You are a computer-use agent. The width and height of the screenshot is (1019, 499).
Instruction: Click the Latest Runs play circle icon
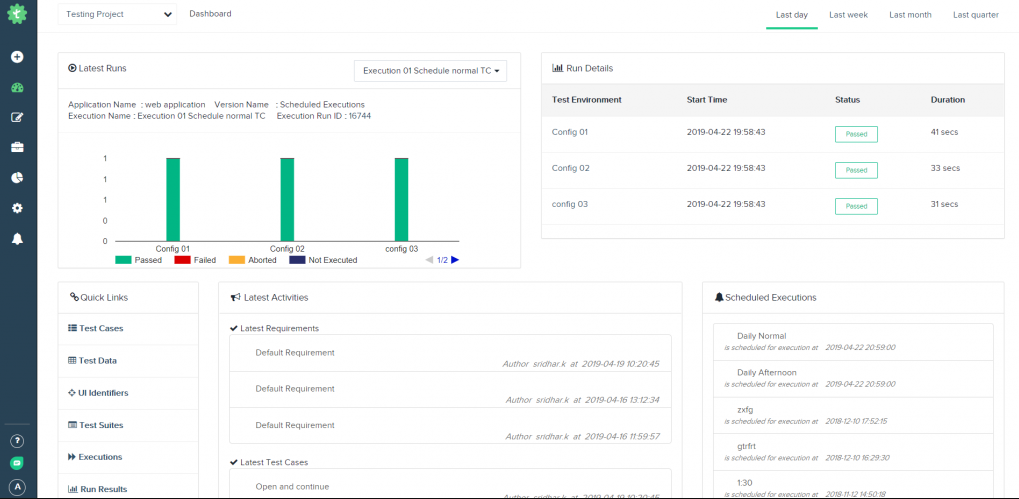(x=72, y=68)
